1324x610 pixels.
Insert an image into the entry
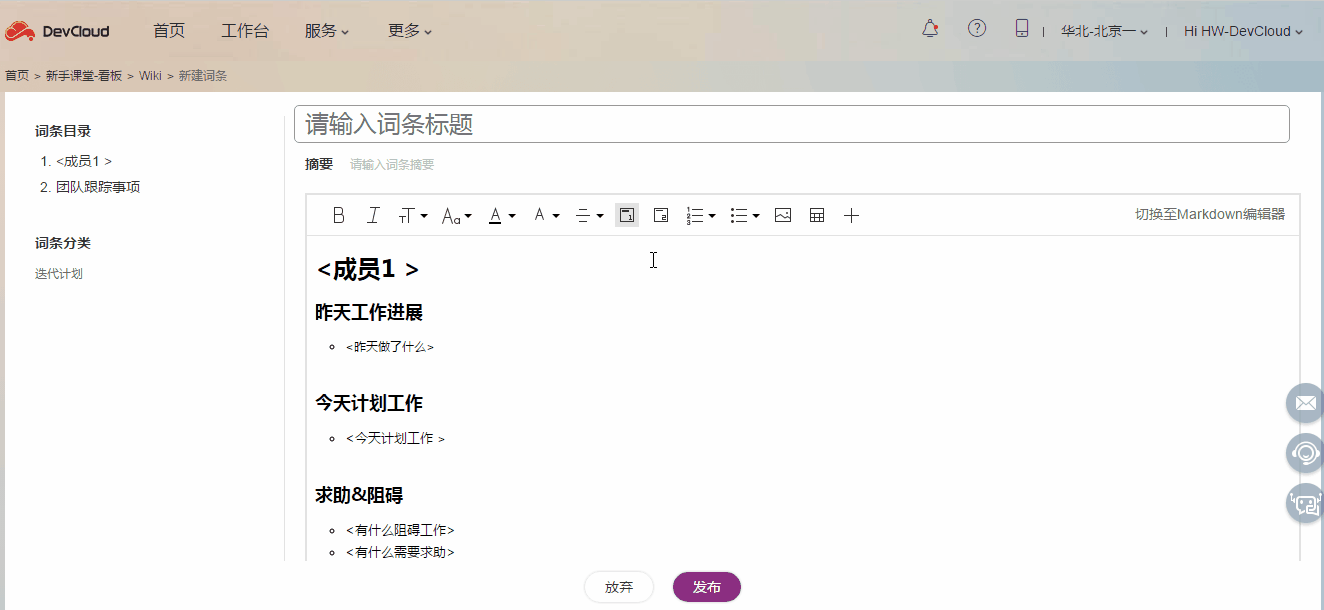tap(782, 214)
